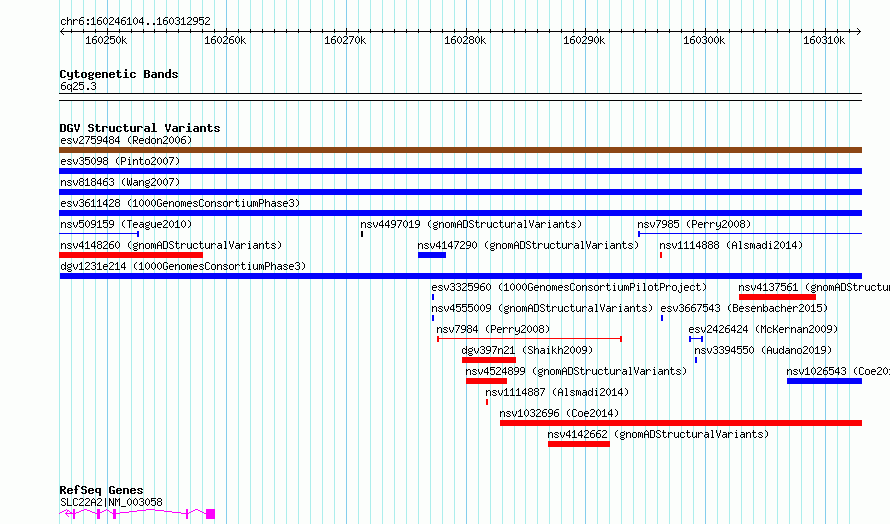Open the SLC22A2|NM_003058 gene label
890x524 pixels.
(x=111, y=502)
